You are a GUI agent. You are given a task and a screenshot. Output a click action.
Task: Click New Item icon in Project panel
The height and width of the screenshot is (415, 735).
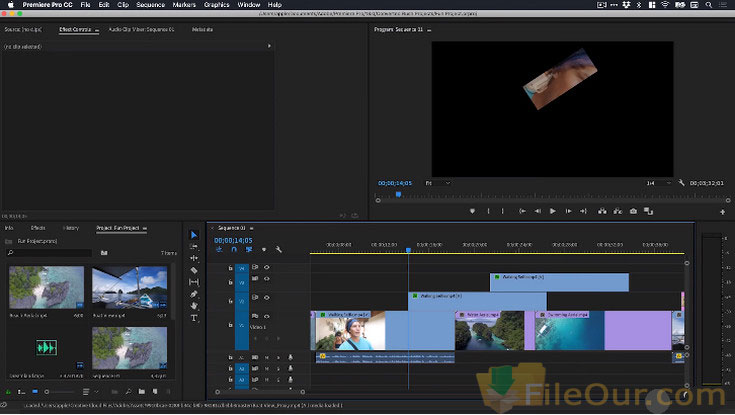(x=155, y=391)
